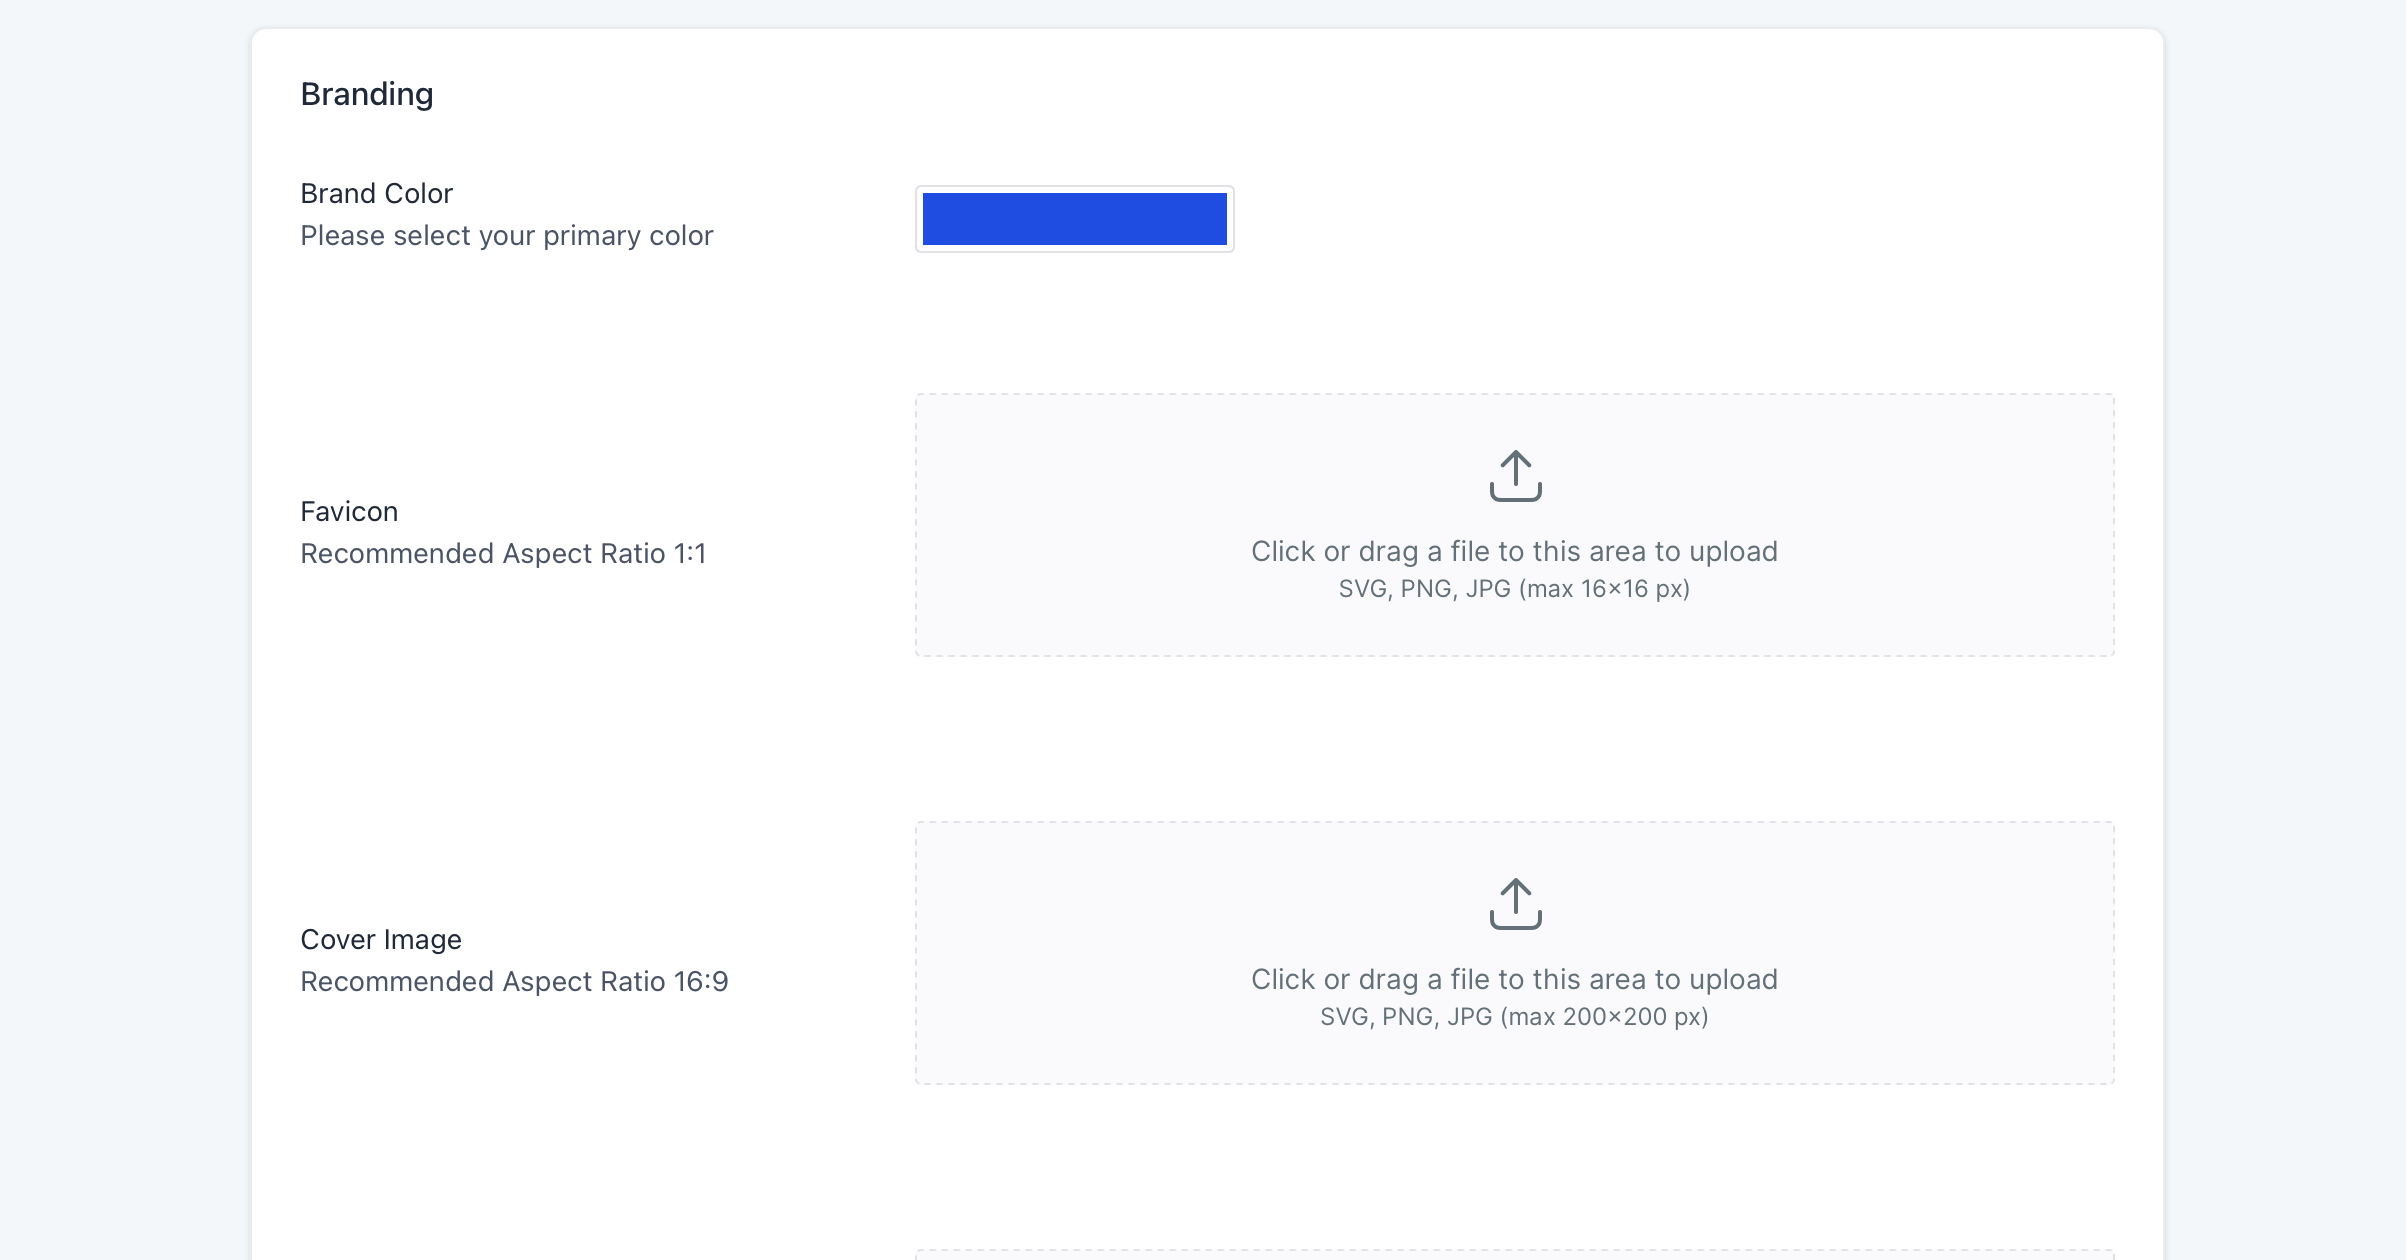Click 'Please select your primary color' text
Screen dimensions: 2406x1260
[x=507, y=235]
